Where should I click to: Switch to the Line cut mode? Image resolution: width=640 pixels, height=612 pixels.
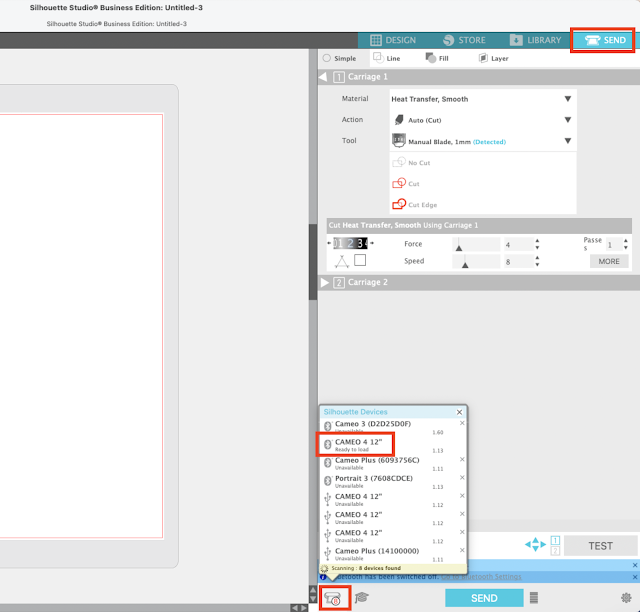click(x=387, y=58)
